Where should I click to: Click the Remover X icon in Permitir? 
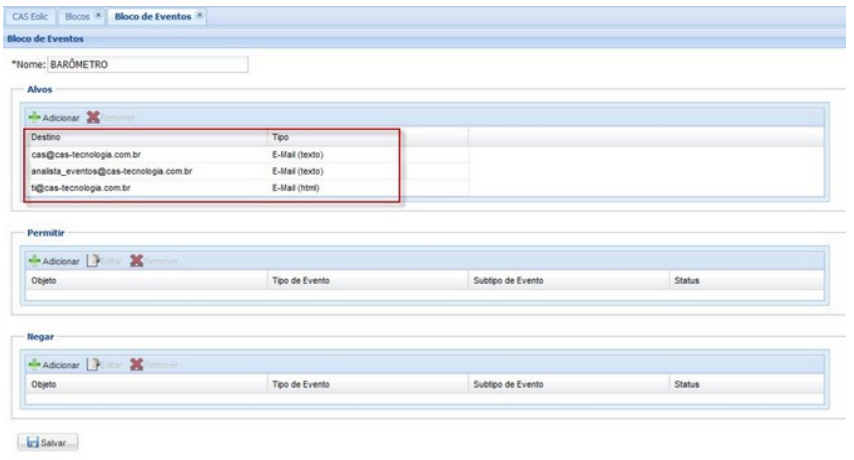134,261
